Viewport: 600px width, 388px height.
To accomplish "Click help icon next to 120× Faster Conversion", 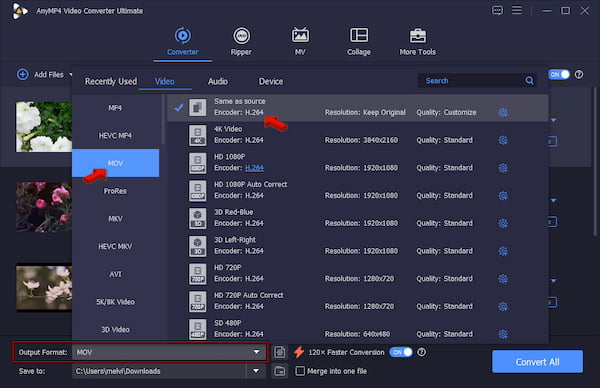I will tap(421, 352).
